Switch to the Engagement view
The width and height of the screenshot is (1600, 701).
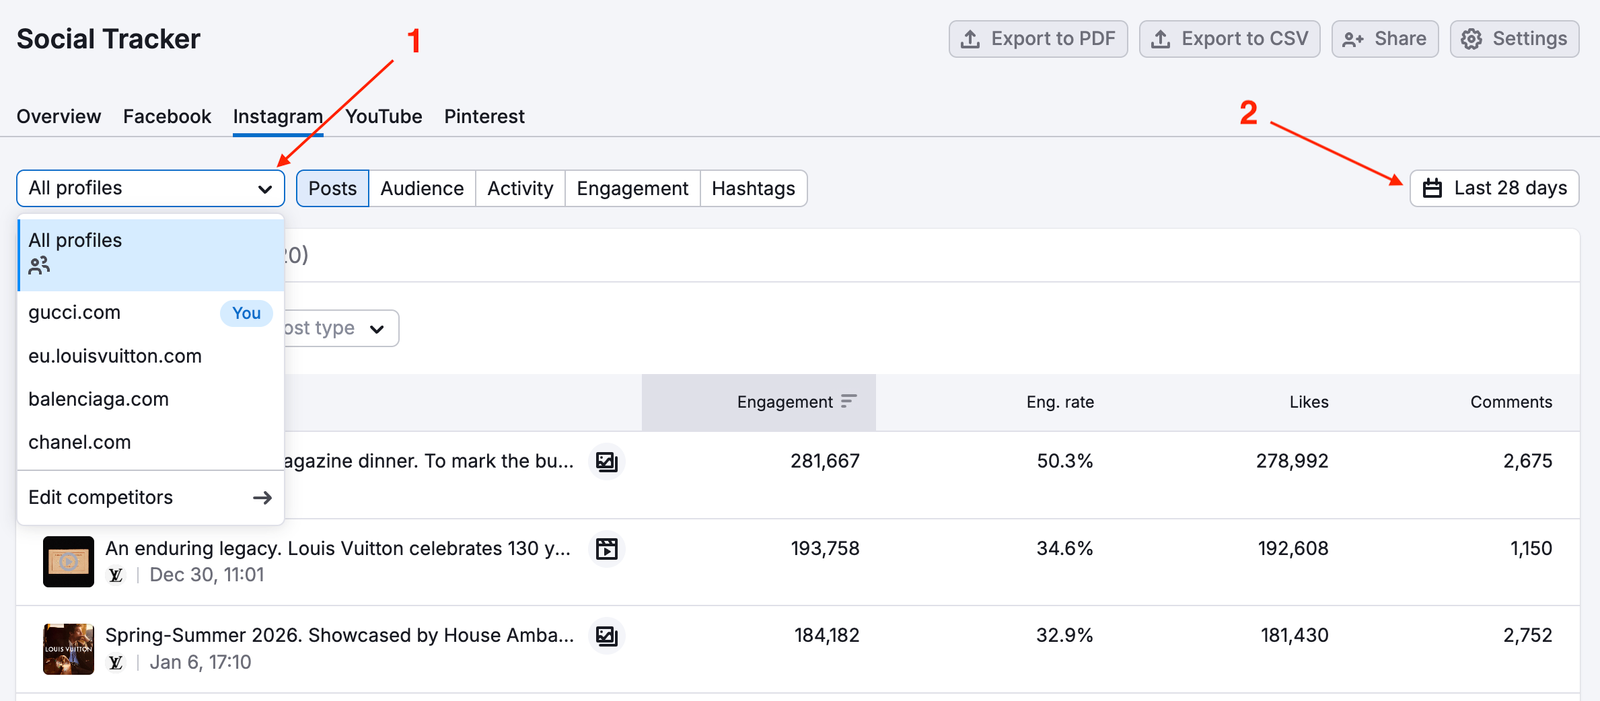[x=632, y=188]
